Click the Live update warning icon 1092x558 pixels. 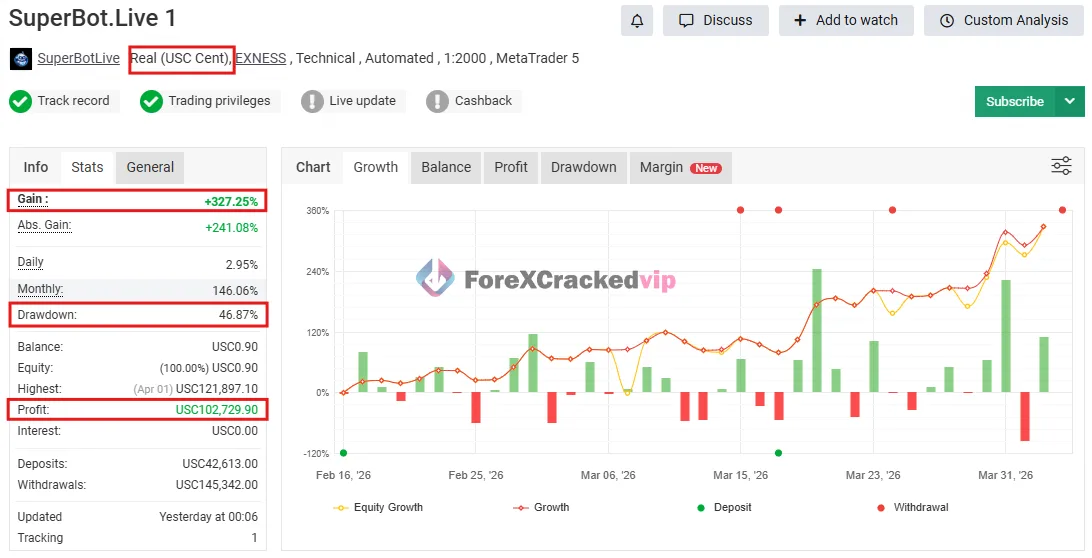312,101
